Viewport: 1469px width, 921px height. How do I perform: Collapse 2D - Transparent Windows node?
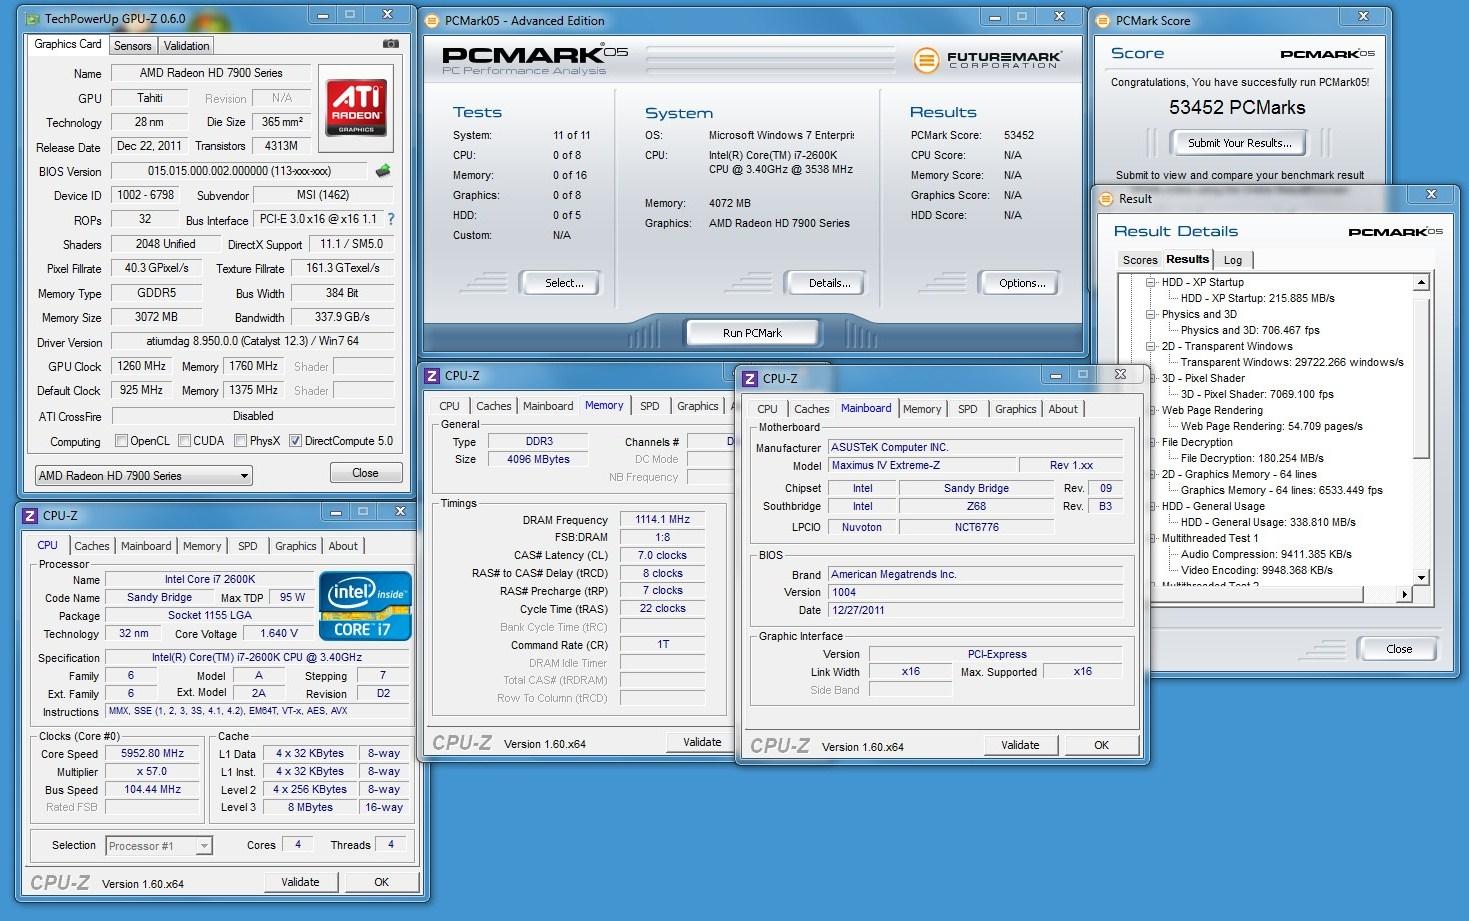click(x=1150, y=347)
